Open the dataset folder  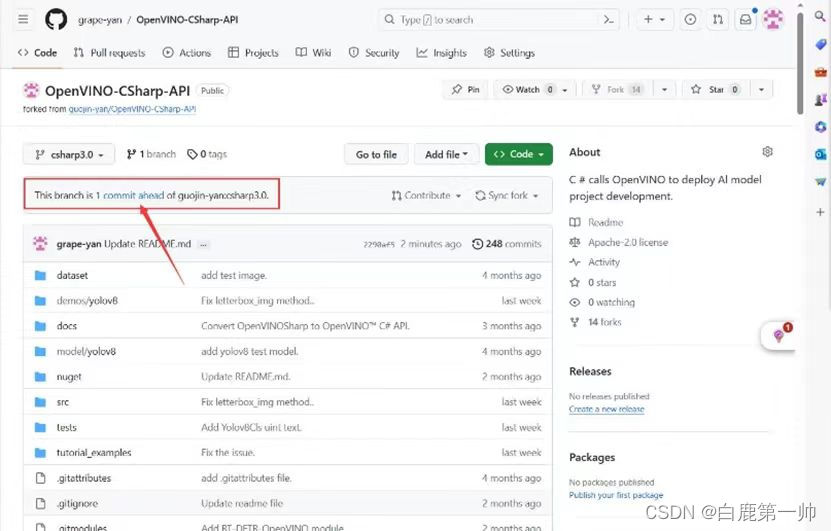tap(72, 275)
